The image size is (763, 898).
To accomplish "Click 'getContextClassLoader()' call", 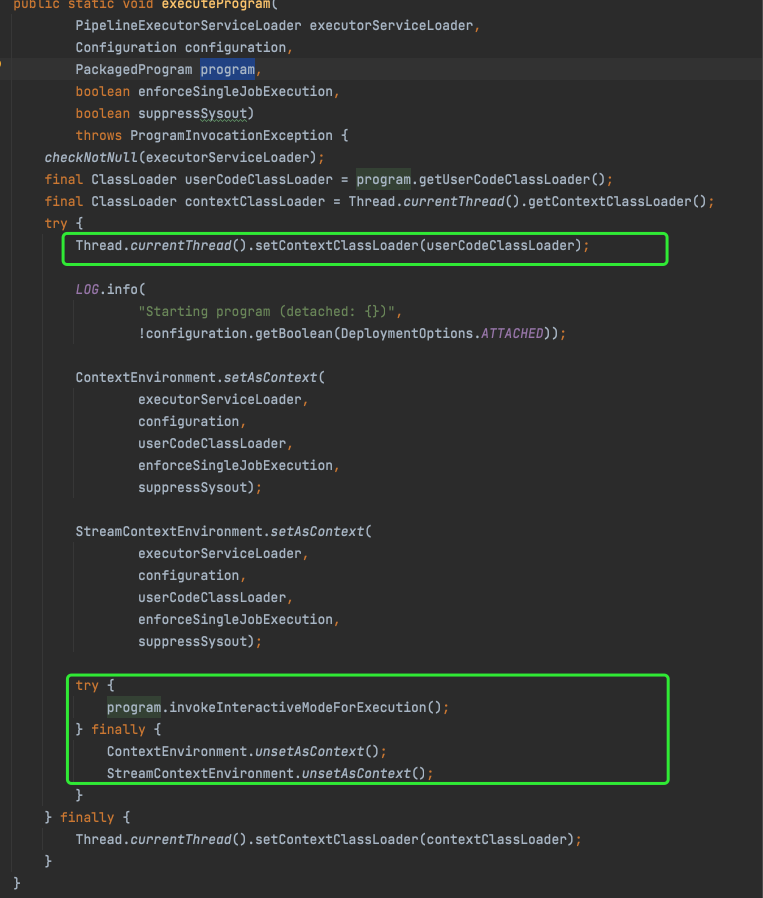I will click(618, 202).
